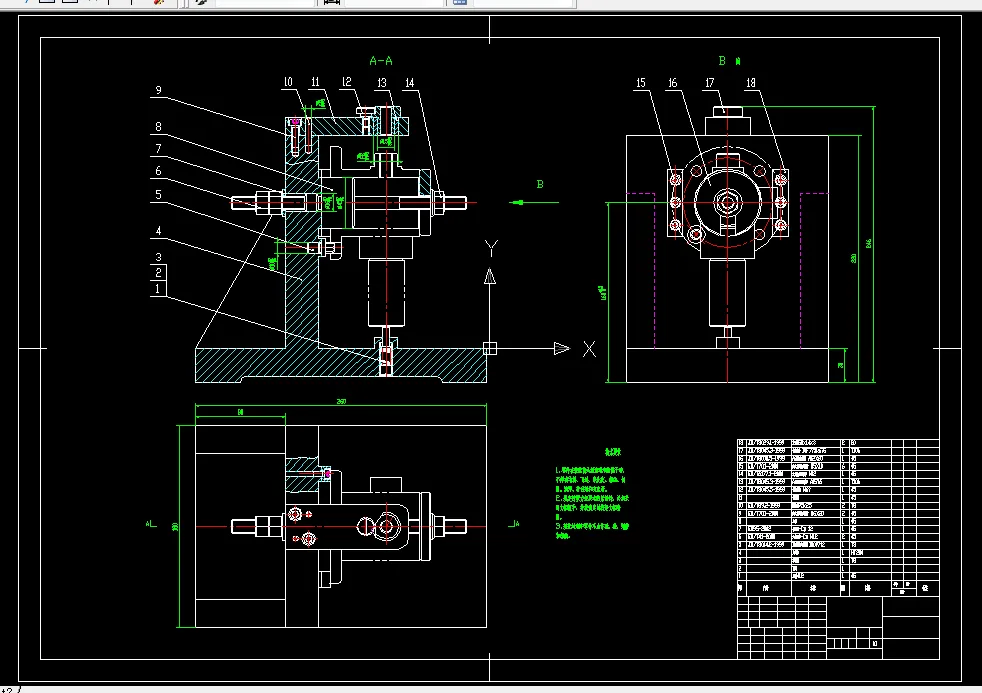Click part balloon number 10
The height and width of the screenshot is (693, 982).
point(288,82)
